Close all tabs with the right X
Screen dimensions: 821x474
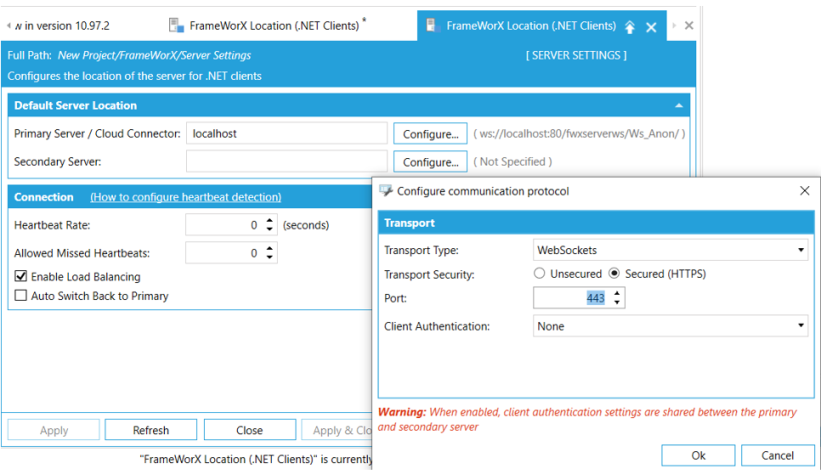[x=689, y=25]
